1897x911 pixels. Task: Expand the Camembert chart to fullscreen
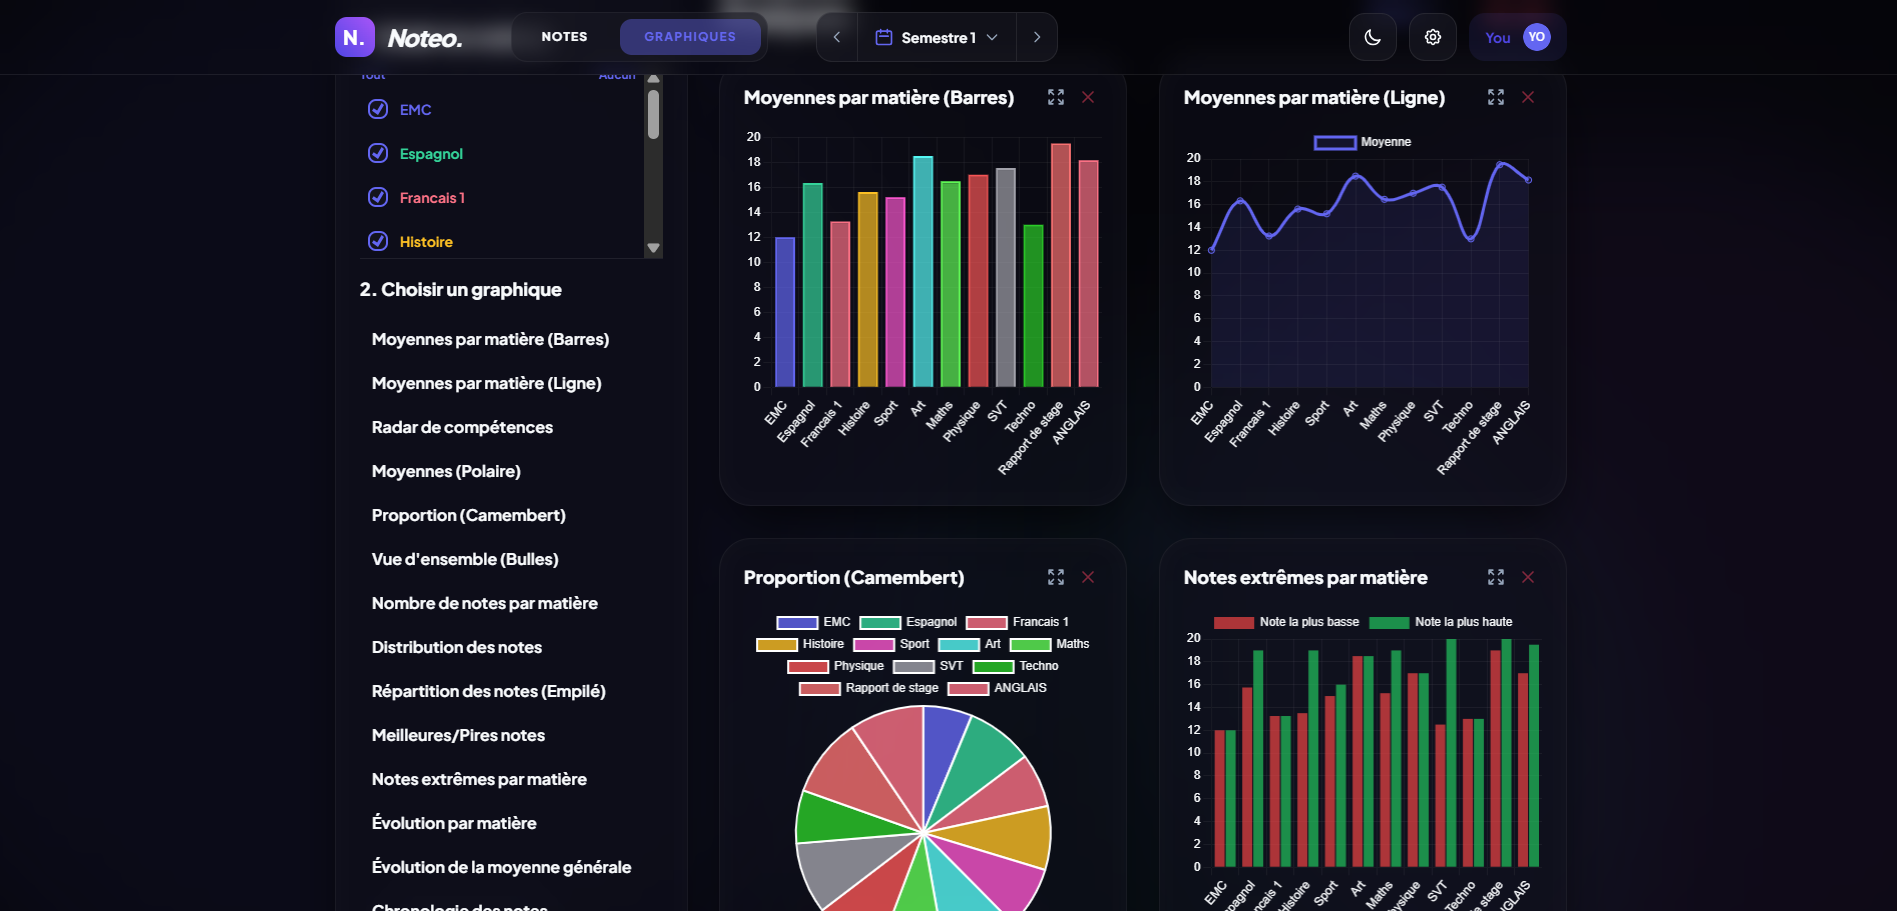click(1056, 577)
